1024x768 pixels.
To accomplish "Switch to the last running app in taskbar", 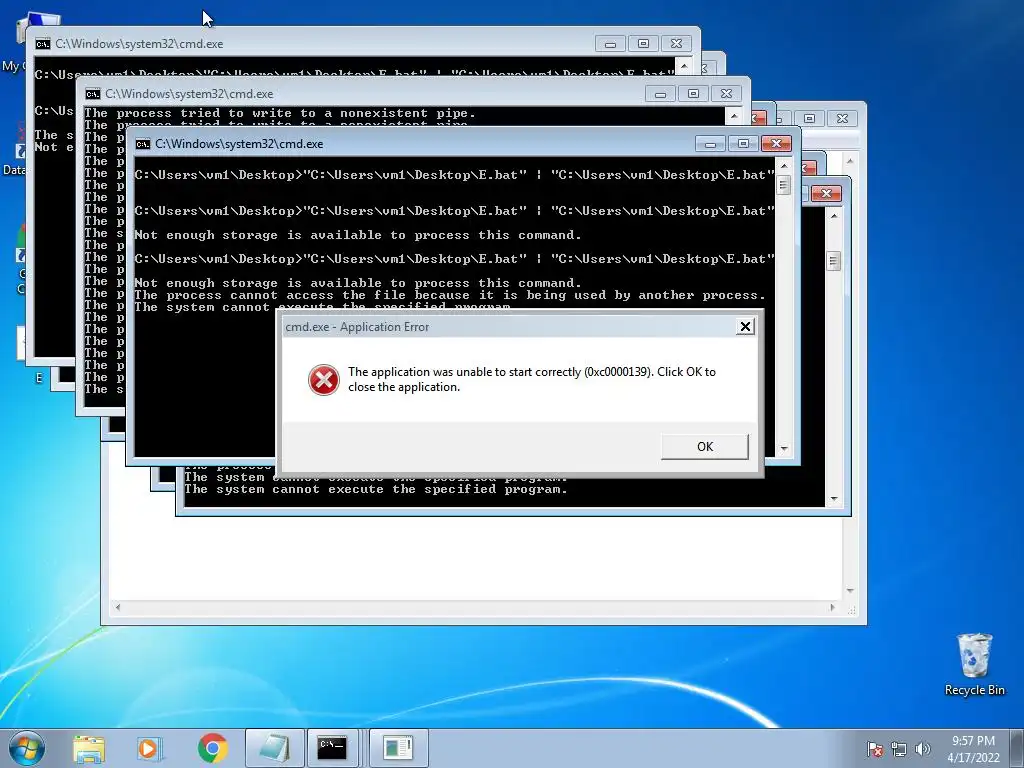I will click(x=398, y=748).
